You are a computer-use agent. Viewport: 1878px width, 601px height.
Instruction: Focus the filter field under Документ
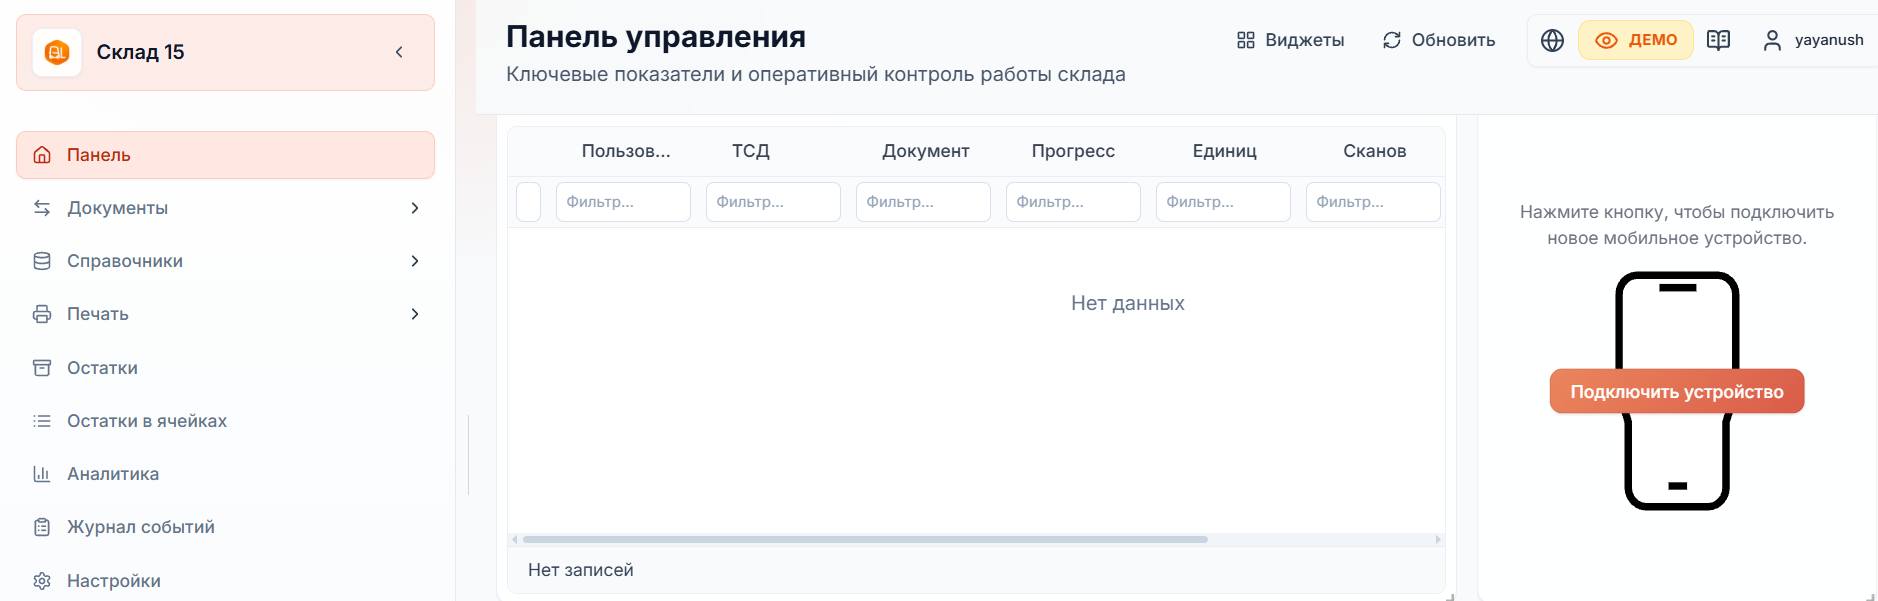pyautogui.click(x=923, y=202)
